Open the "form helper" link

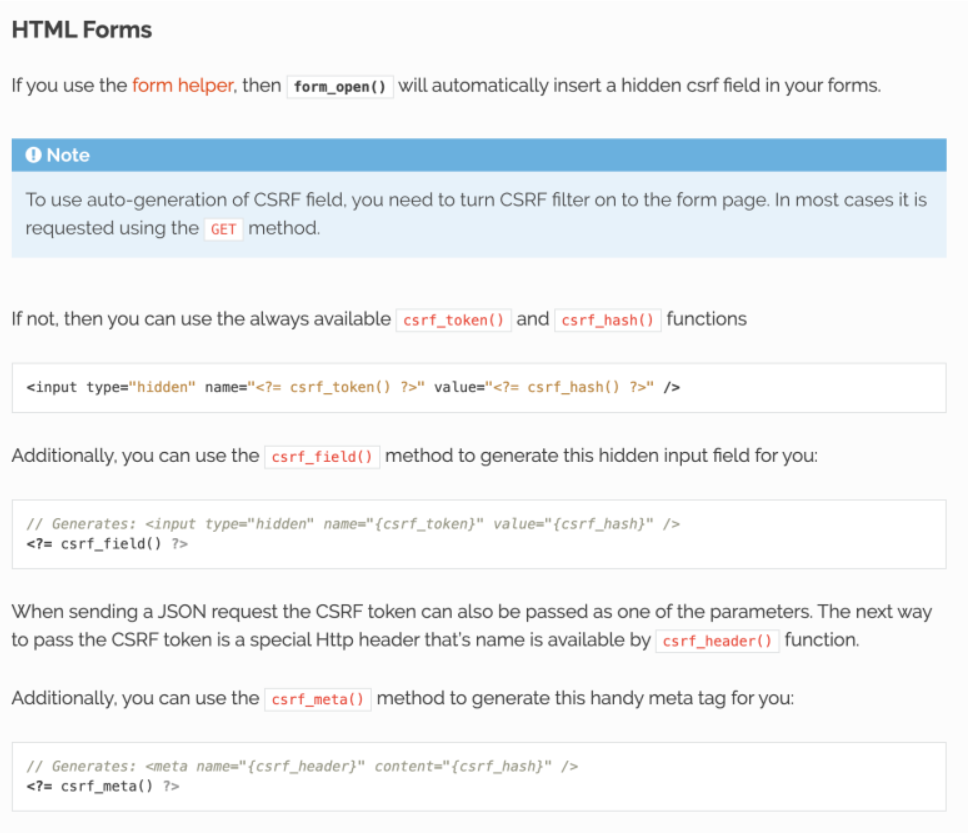[181, 85]
